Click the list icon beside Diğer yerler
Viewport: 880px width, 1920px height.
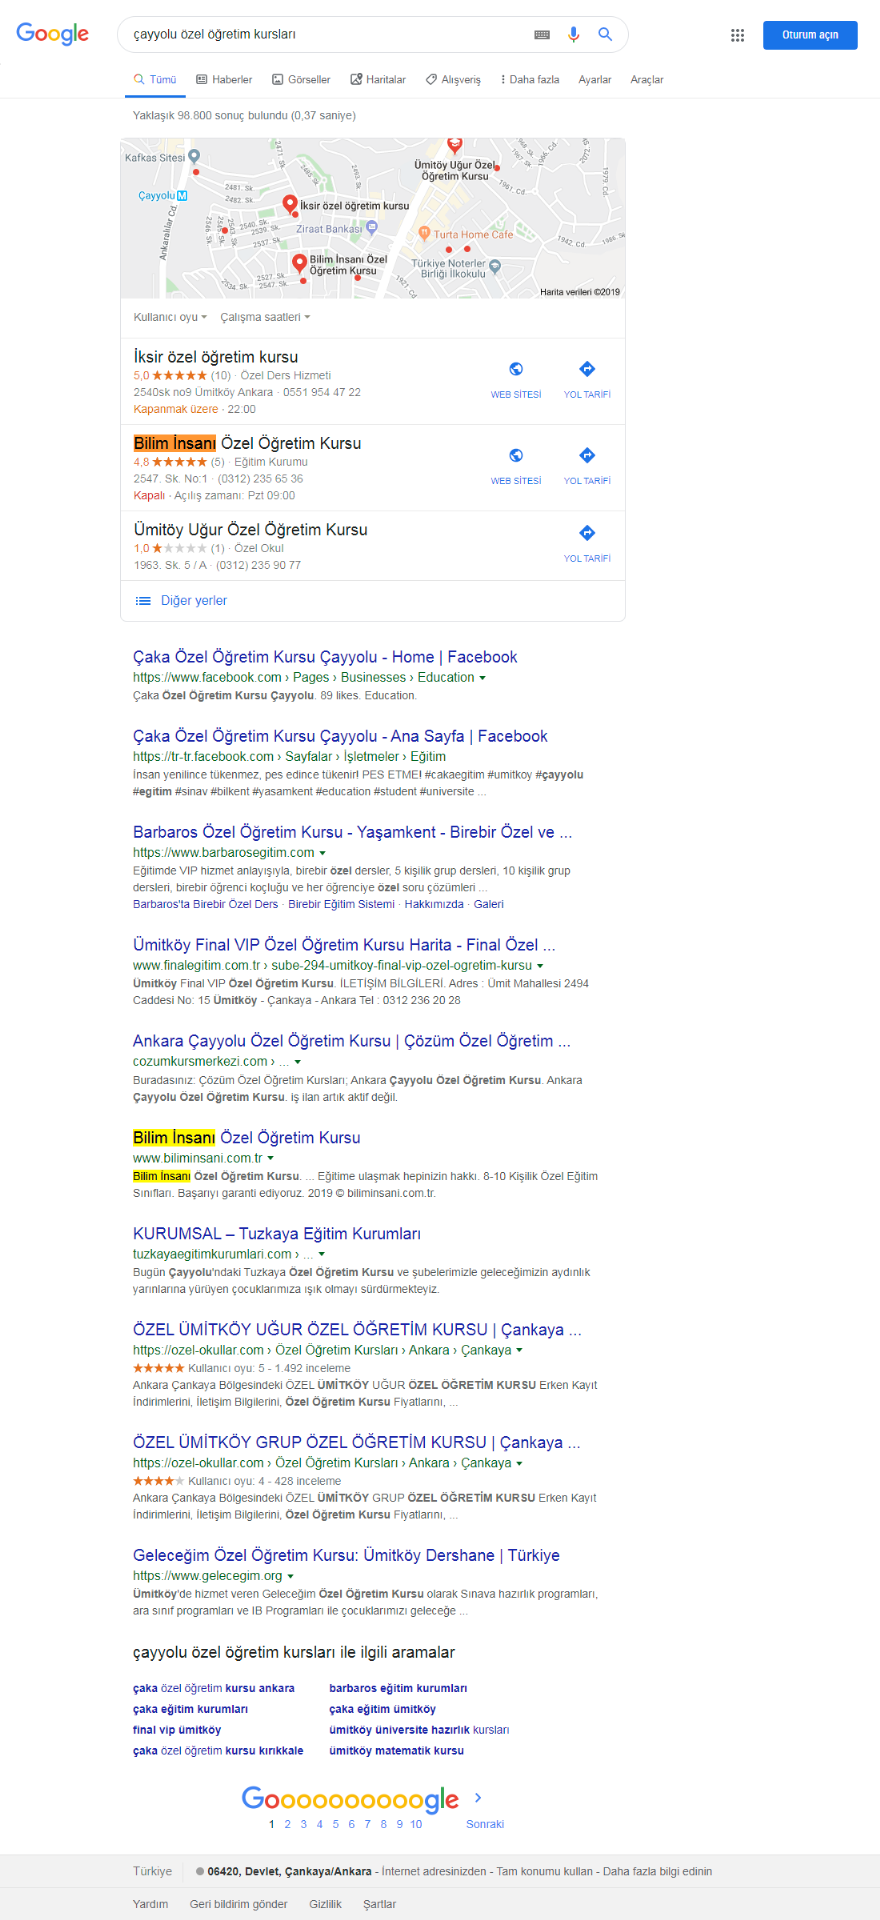click(x=143, y=601)
